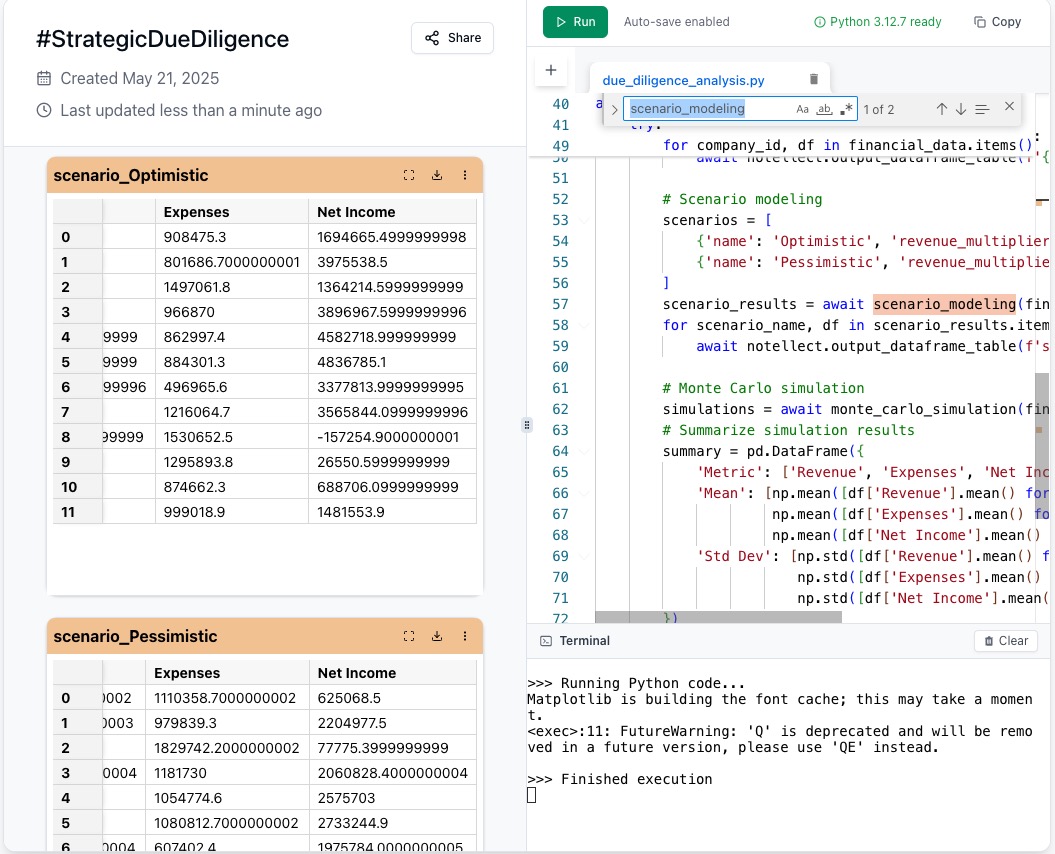
Task: Expand scenario_Pessimistic table to fullscreen
Action: click(408, 636)
